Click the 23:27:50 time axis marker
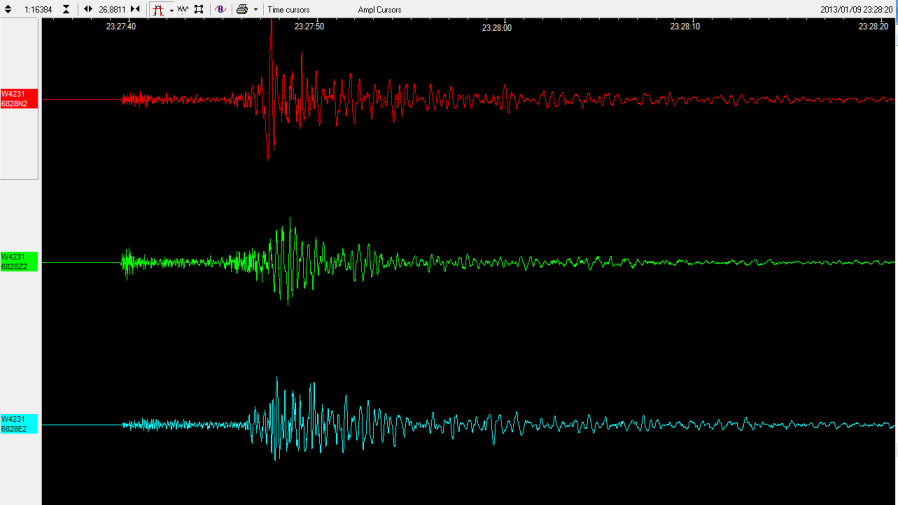898x505 pixels. tap(309, 27)
